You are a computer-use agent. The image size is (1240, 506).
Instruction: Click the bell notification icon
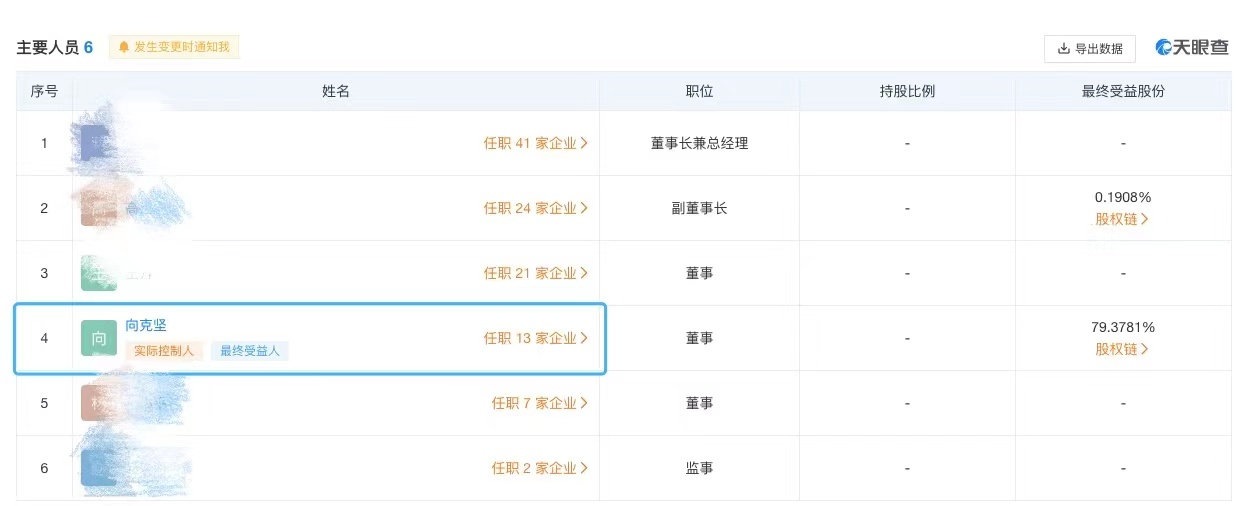click(124, 47)
